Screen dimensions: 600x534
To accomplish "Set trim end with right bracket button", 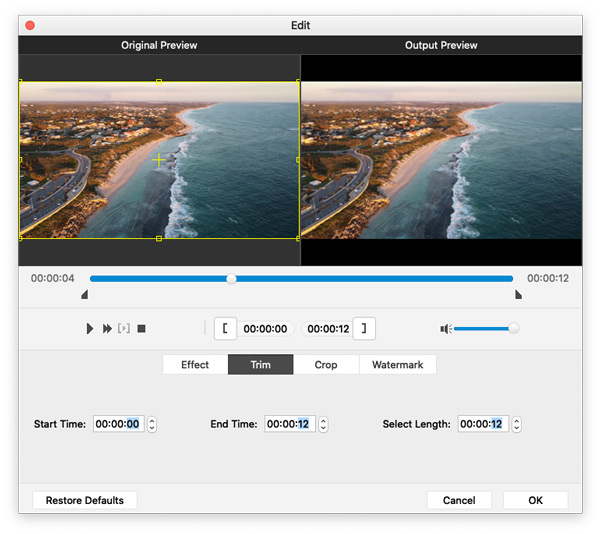I will coord(366,328).
